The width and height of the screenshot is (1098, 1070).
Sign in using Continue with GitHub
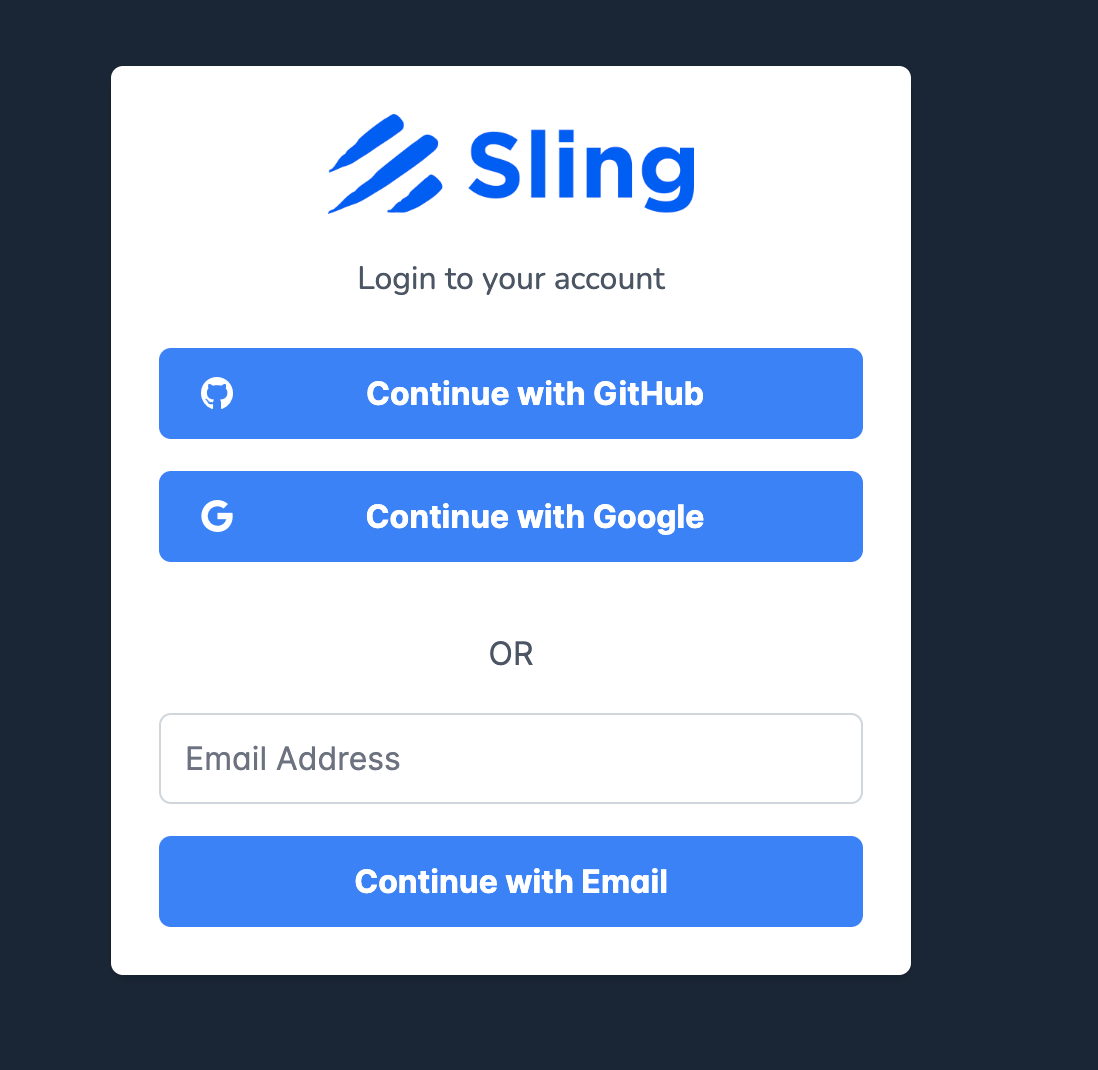click(x=511, y=393)
